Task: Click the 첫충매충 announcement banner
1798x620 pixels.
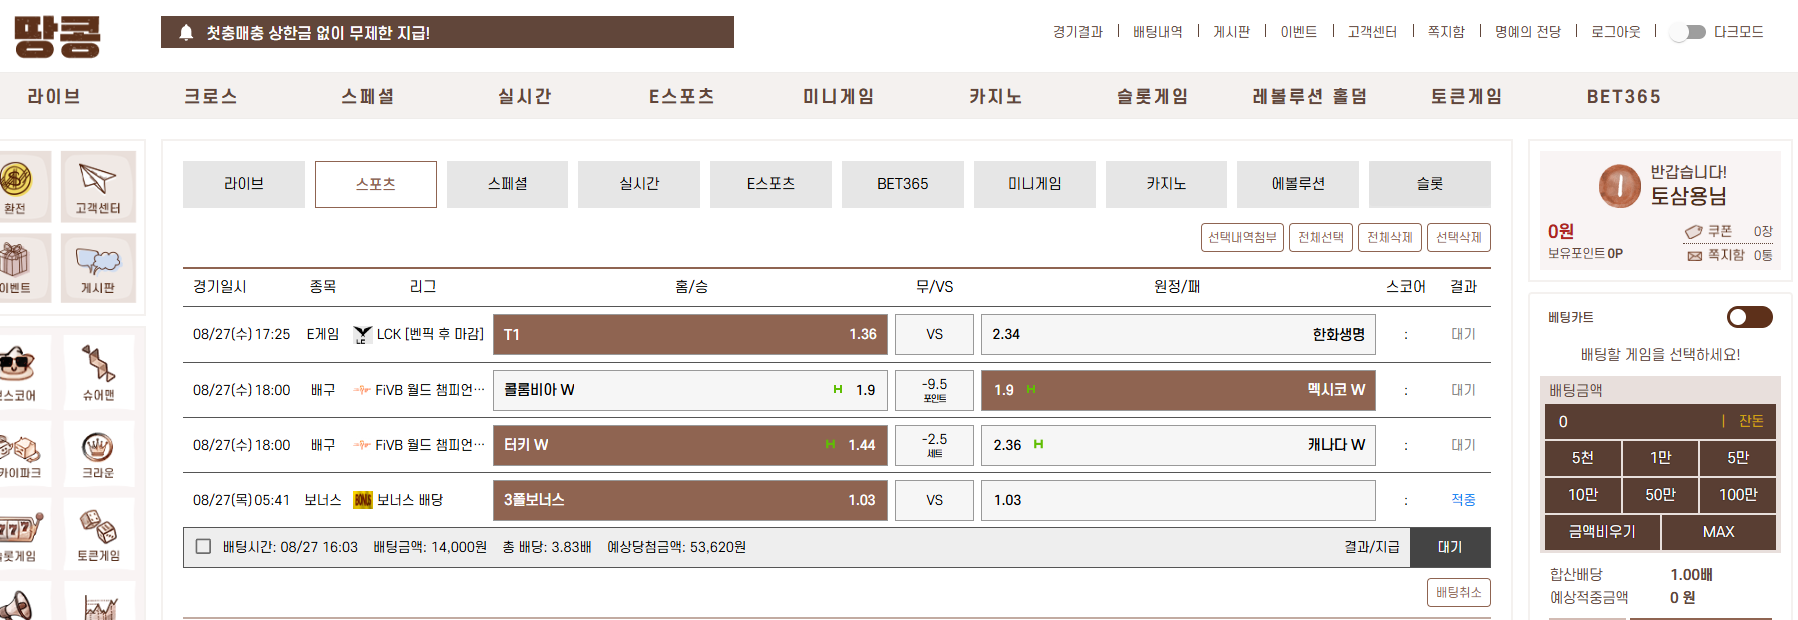Action: [x=447, y=32]
